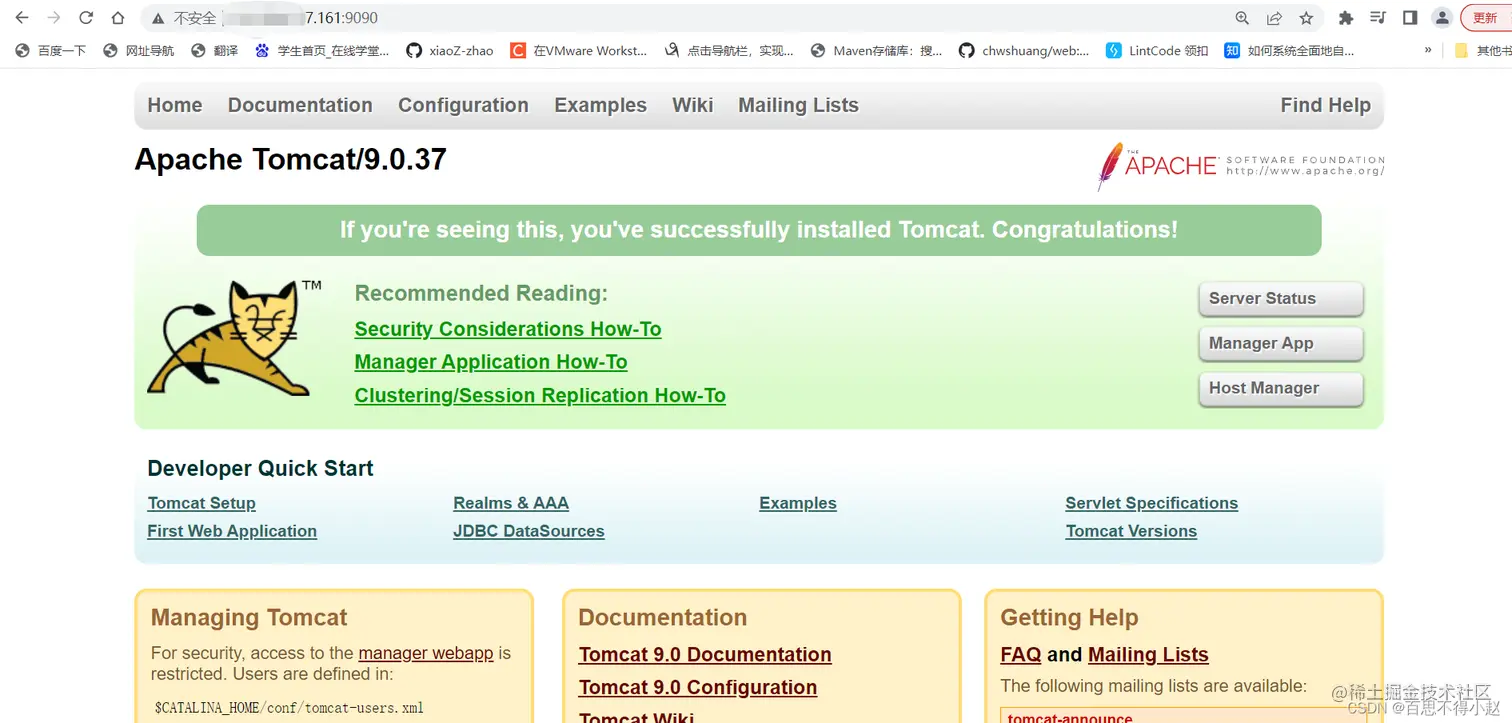Toggle the browser side panel icon

[x=1410, y=18]
